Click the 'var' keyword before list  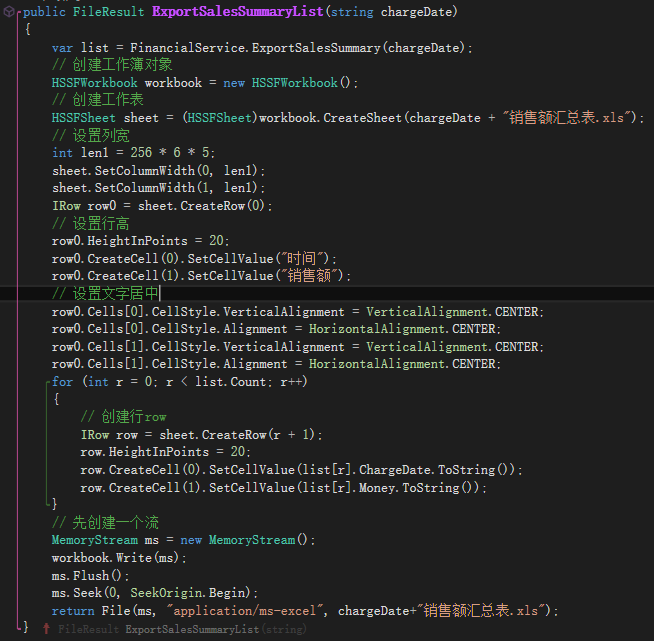point(62,48)
